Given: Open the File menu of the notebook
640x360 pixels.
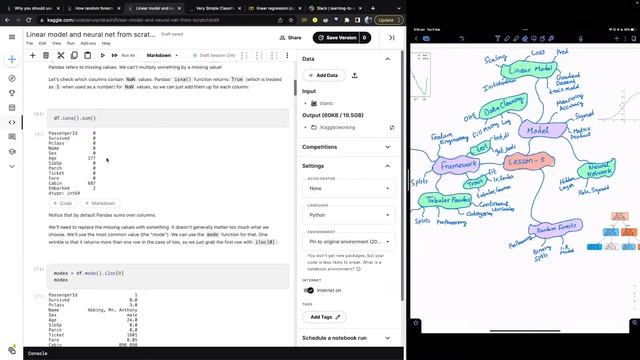Looking at the screenshot, I should click(29, 43).
